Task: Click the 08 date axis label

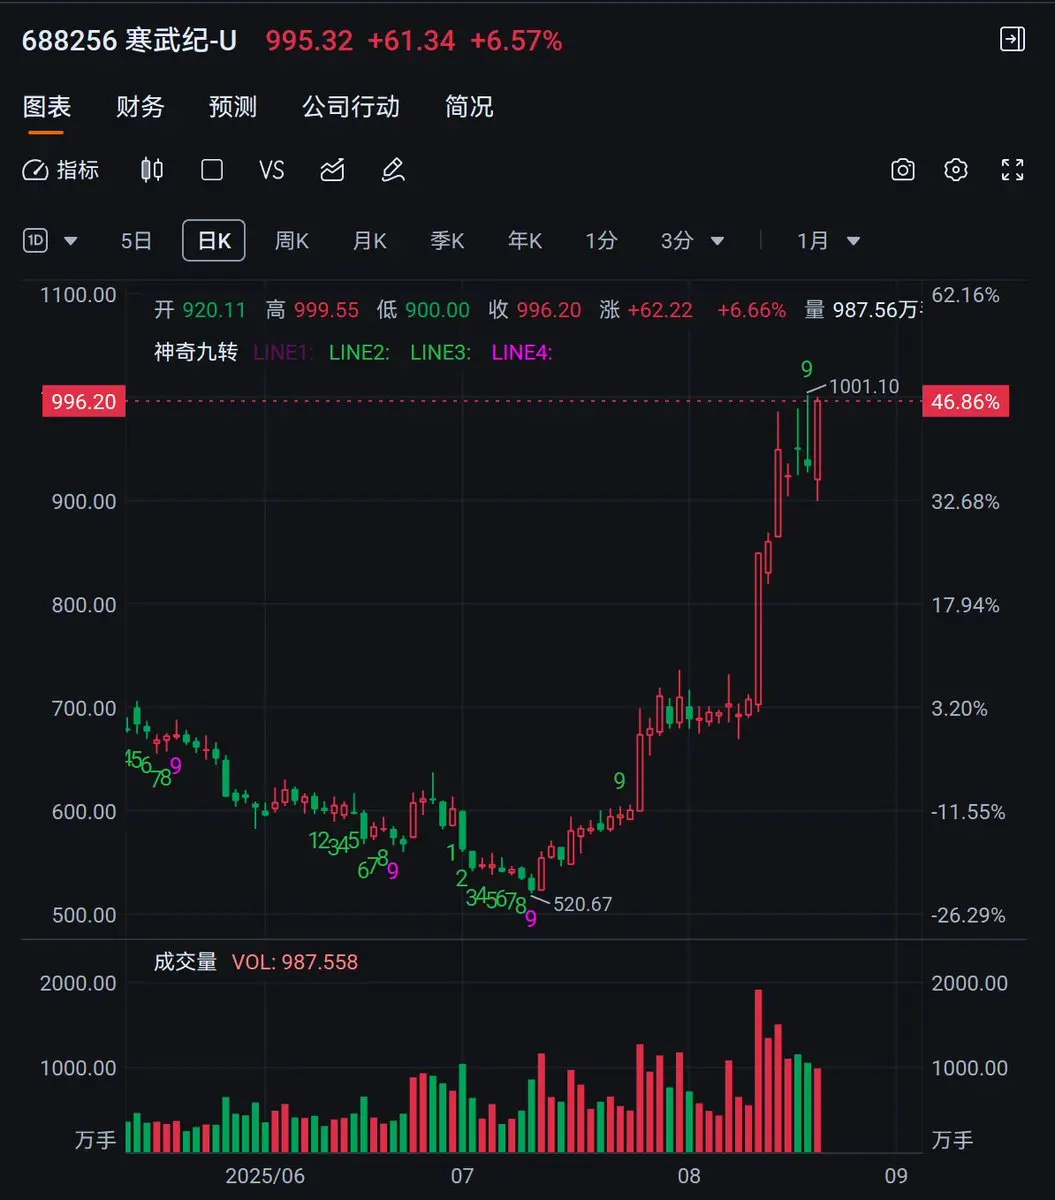Action: pyautogui.click(x=687, y=1174)
